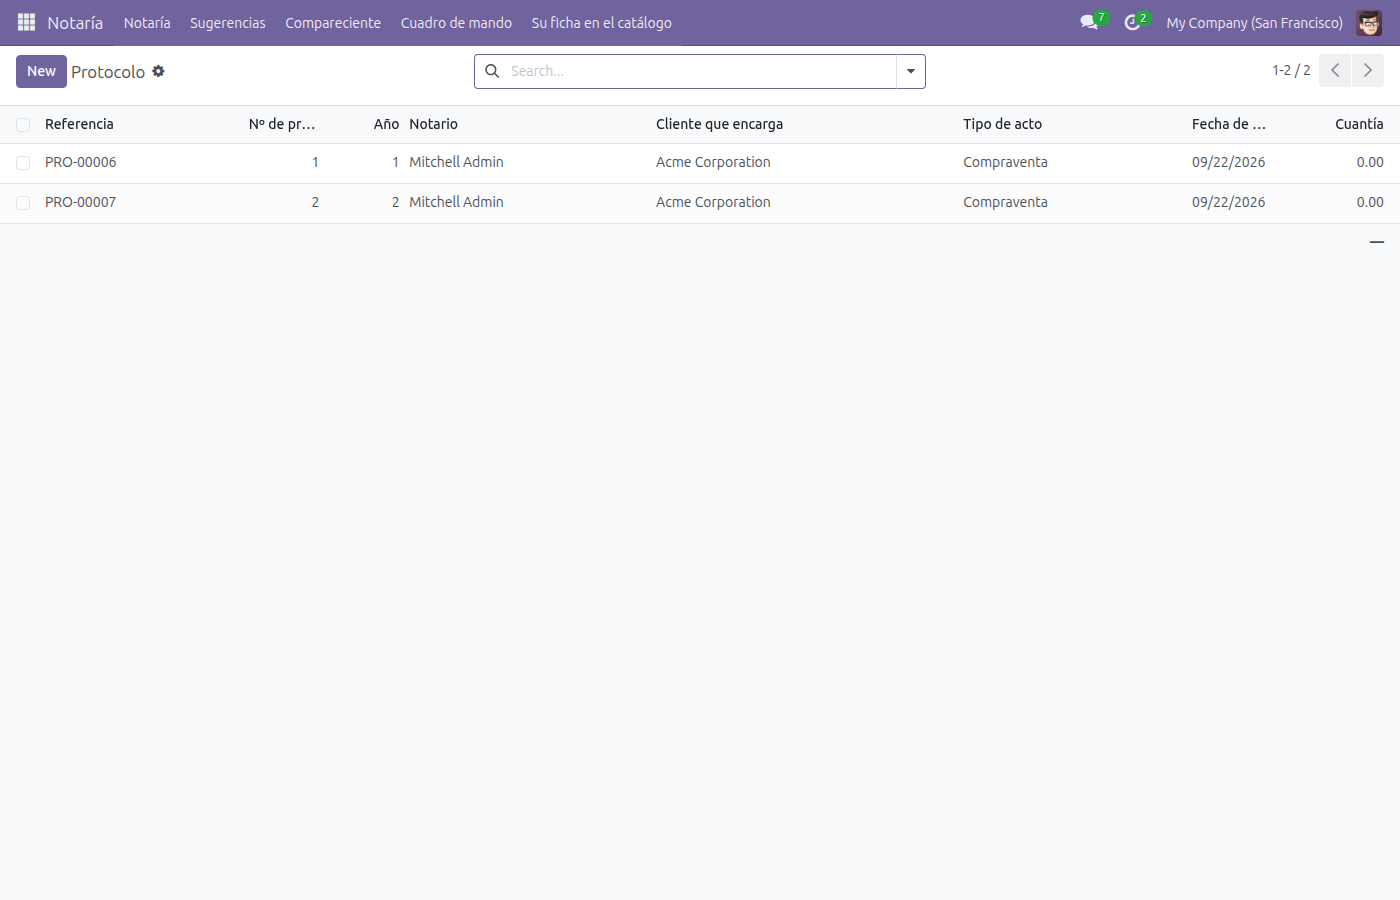Screen dimensions: 1400x900
Task: Click 0.00 amount in PRO-00006 row
Action: [1370, 162]
